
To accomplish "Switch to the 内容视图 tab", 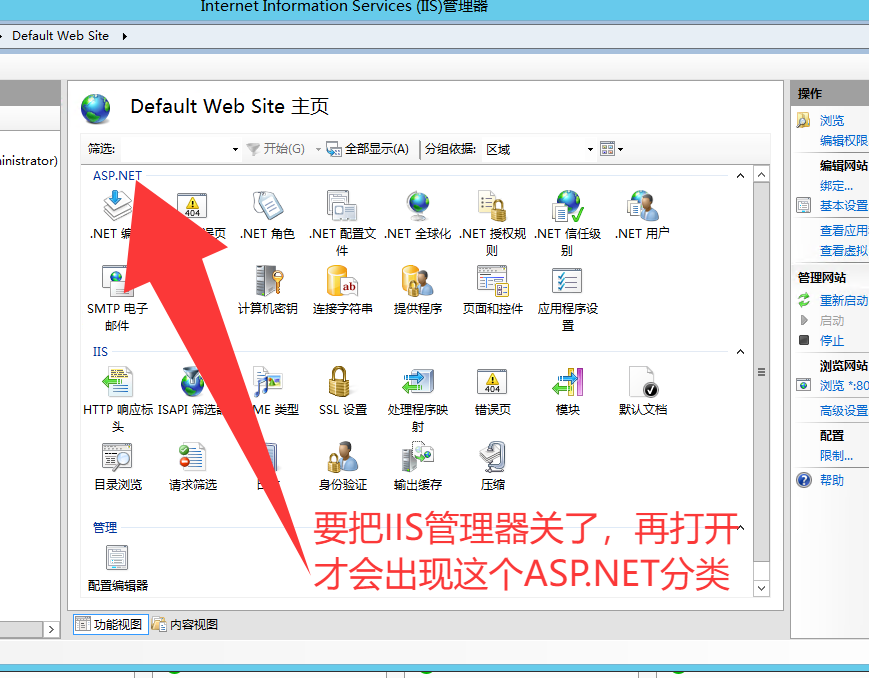I will click(186, 625).
